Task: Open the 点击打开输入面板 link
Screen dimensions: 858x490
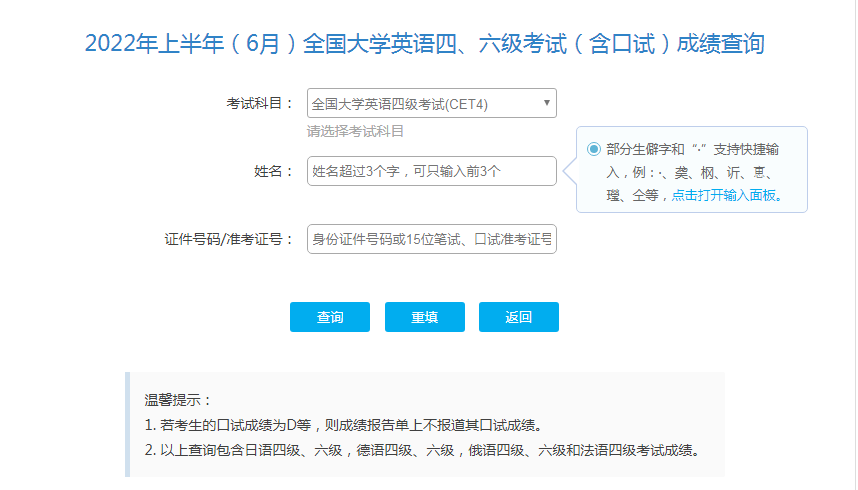Action: (726, 196)
